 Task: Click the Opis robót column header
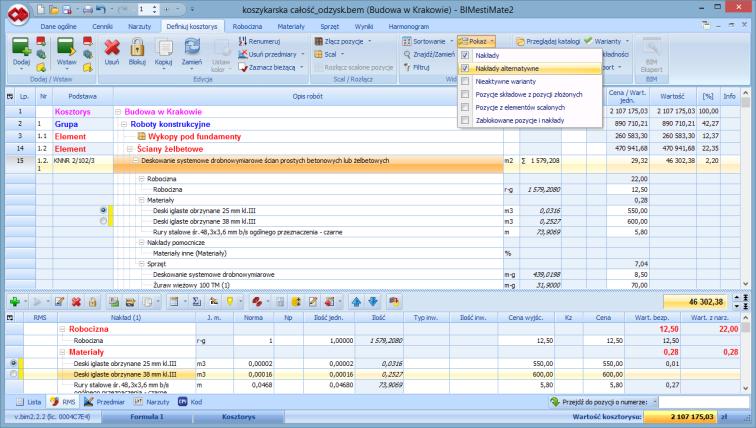308,96
